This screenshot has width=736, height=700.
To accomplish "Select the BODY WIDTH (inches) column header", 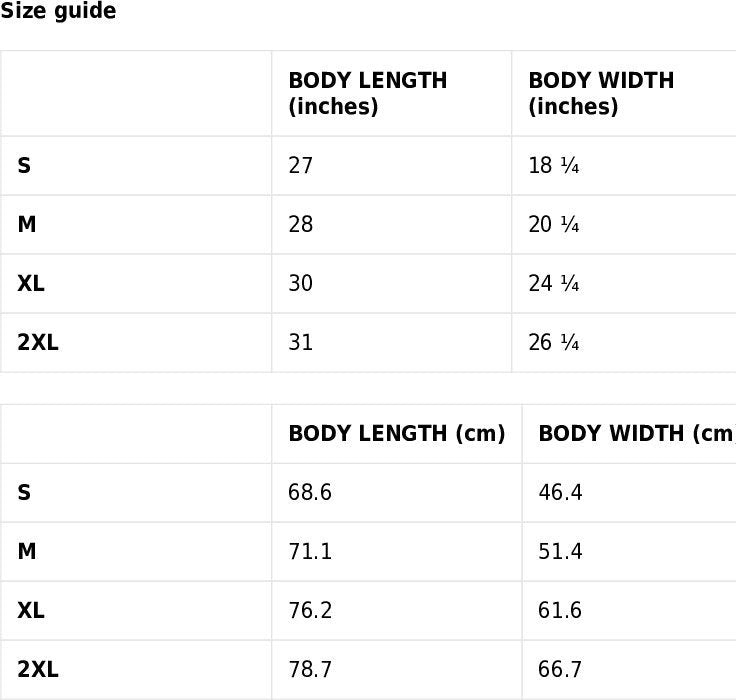I will pos(601,93).
